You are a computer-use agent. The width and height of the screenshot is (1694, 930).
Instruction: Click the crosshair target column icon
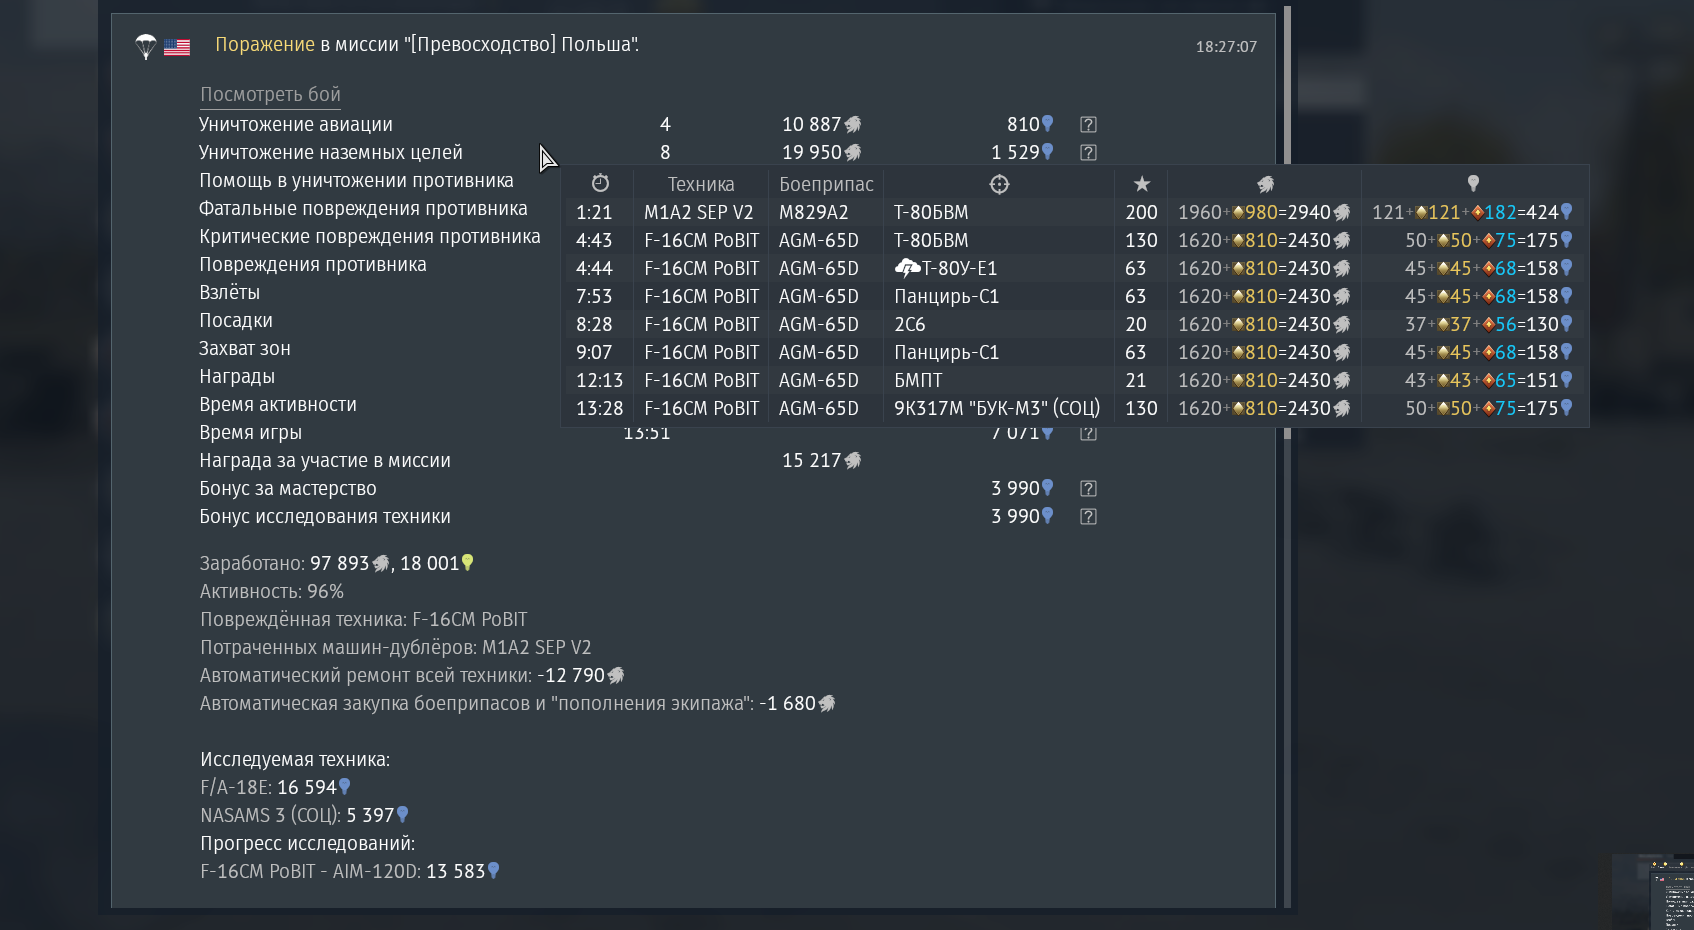click(x=999, y=184)
